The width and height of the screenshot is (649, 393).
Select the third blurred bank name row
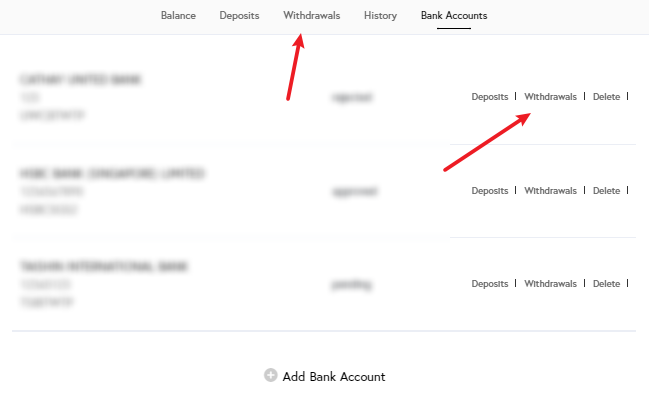coord(103,266)
